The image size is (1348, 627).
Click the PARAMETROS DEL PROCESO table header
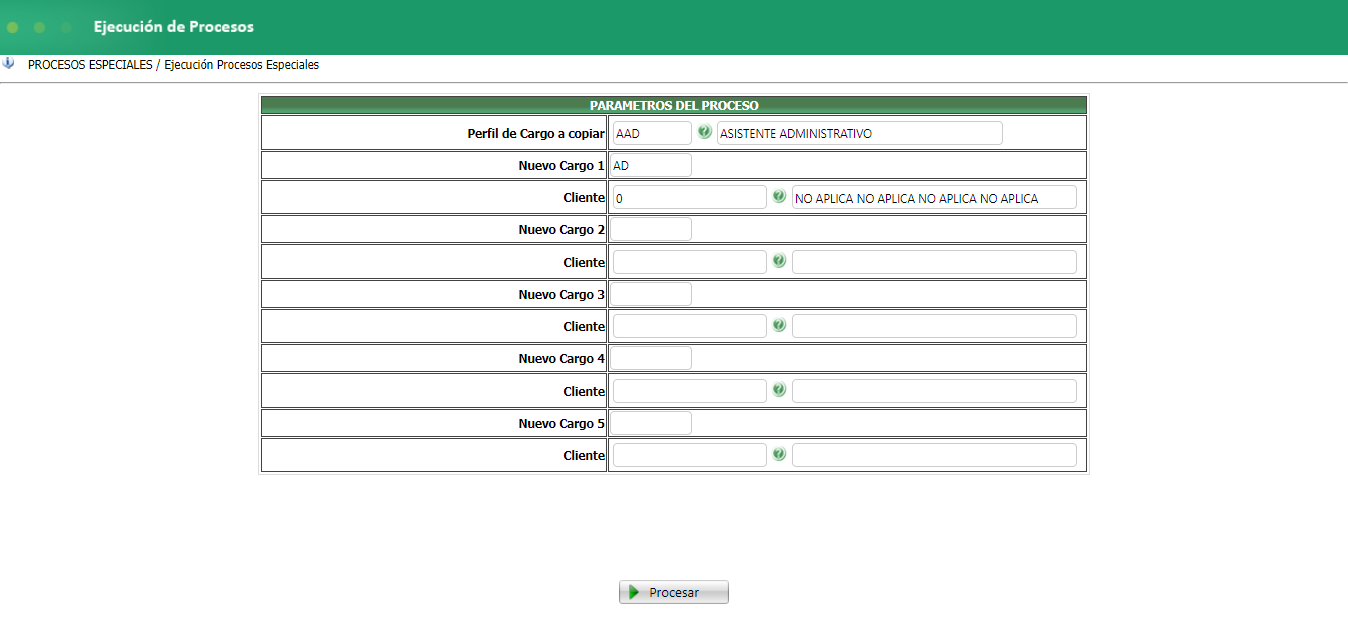674,105
